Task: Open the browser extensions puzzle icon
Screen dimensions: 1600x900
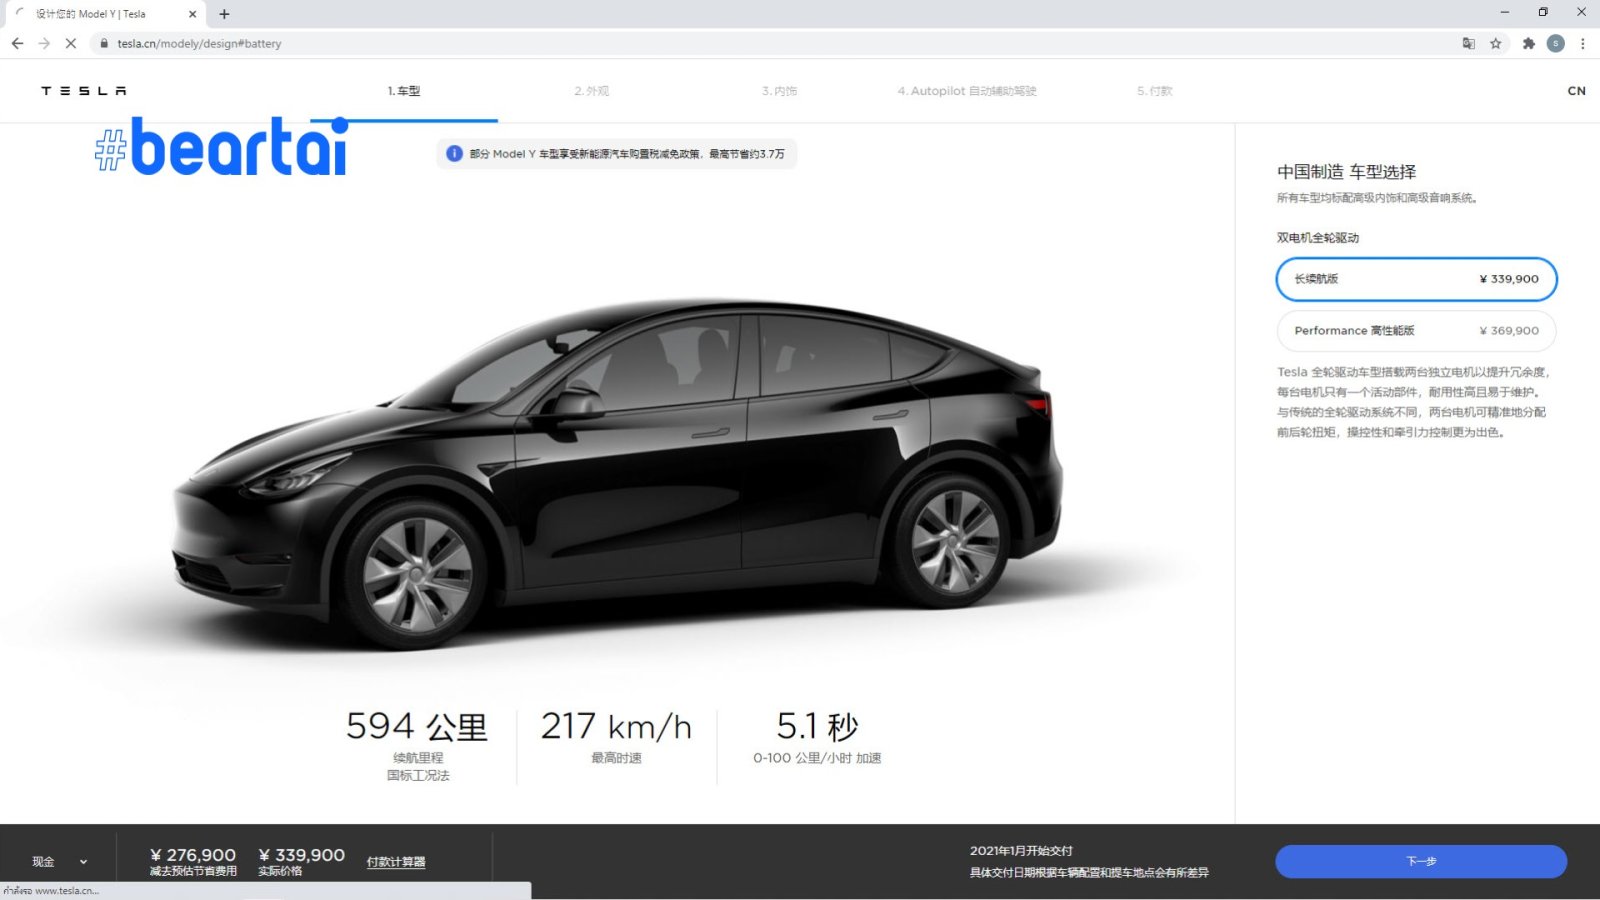Action: tap(1528, 43)
